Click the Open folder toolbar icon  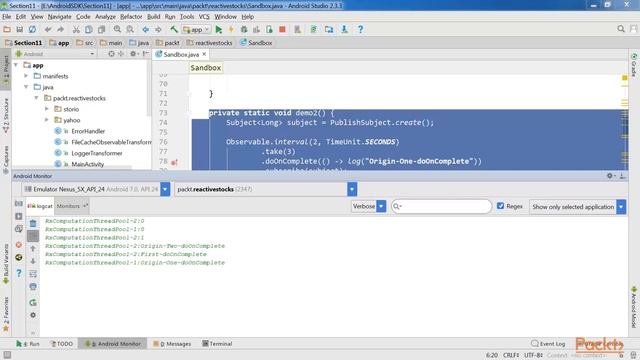pyautogui.click(x=7, y=29)
